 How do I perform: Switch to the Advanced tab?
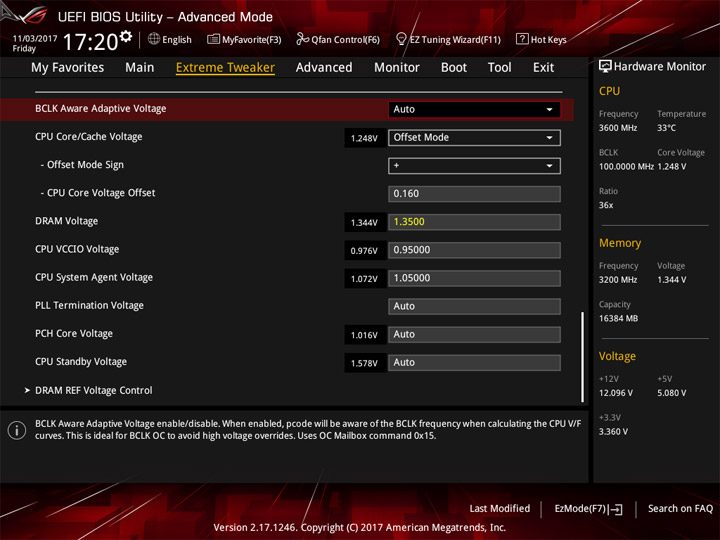click(324, 68)
